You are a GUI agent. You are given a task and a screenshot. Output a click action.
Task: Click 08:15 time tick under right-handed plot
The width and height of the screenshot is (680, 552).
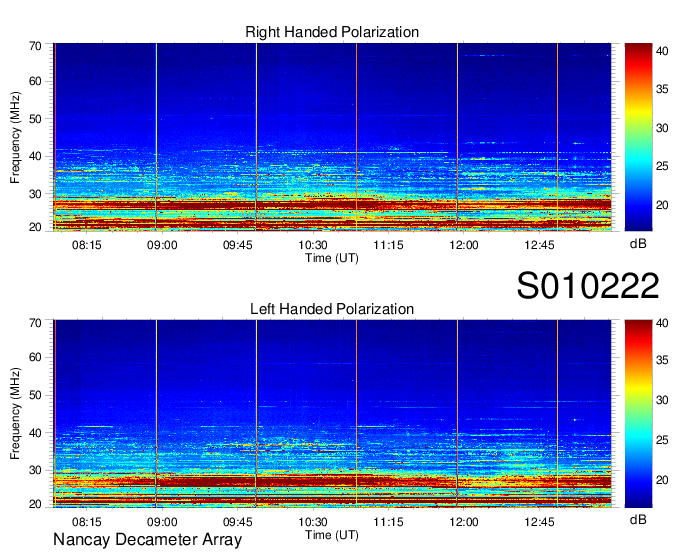click(87, 245)
